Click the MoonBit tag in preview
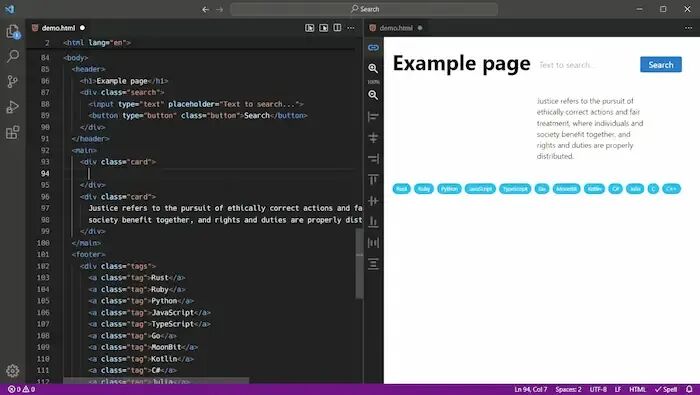 click(567, 189)
